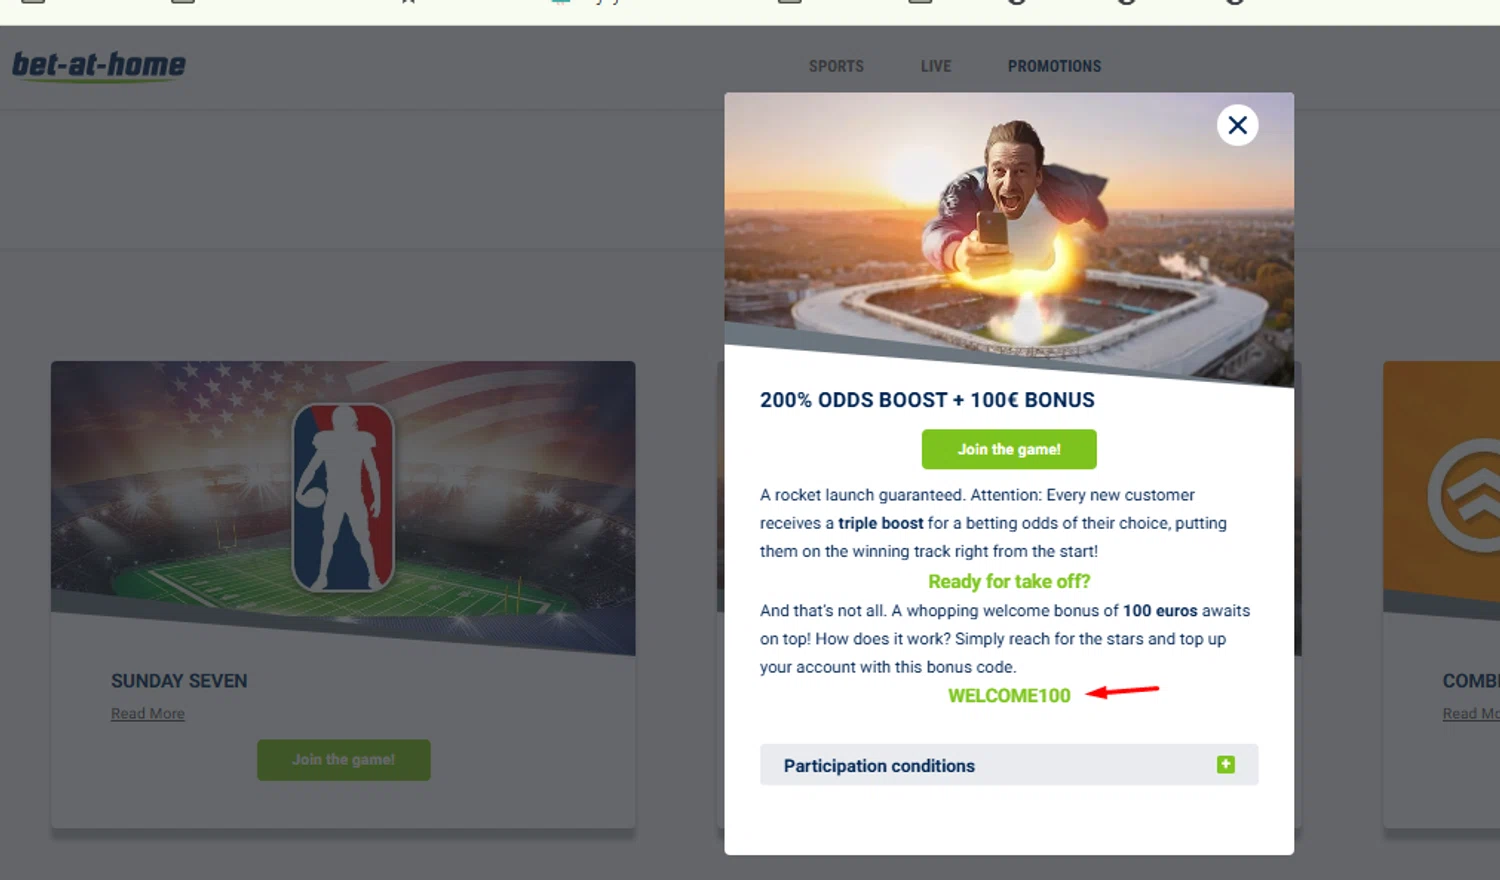This screenshot has width=1500, height=880.
Task: Open the LIVE menu item
Action: (x=936, y=66)
